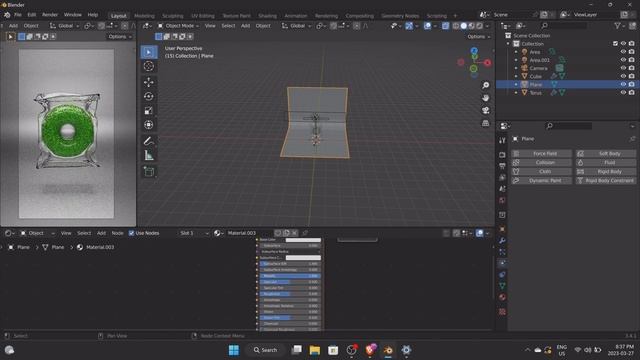Open the Options dropdown in main viewport
Viewport: 640px width, 360px height.
[479, 37]
